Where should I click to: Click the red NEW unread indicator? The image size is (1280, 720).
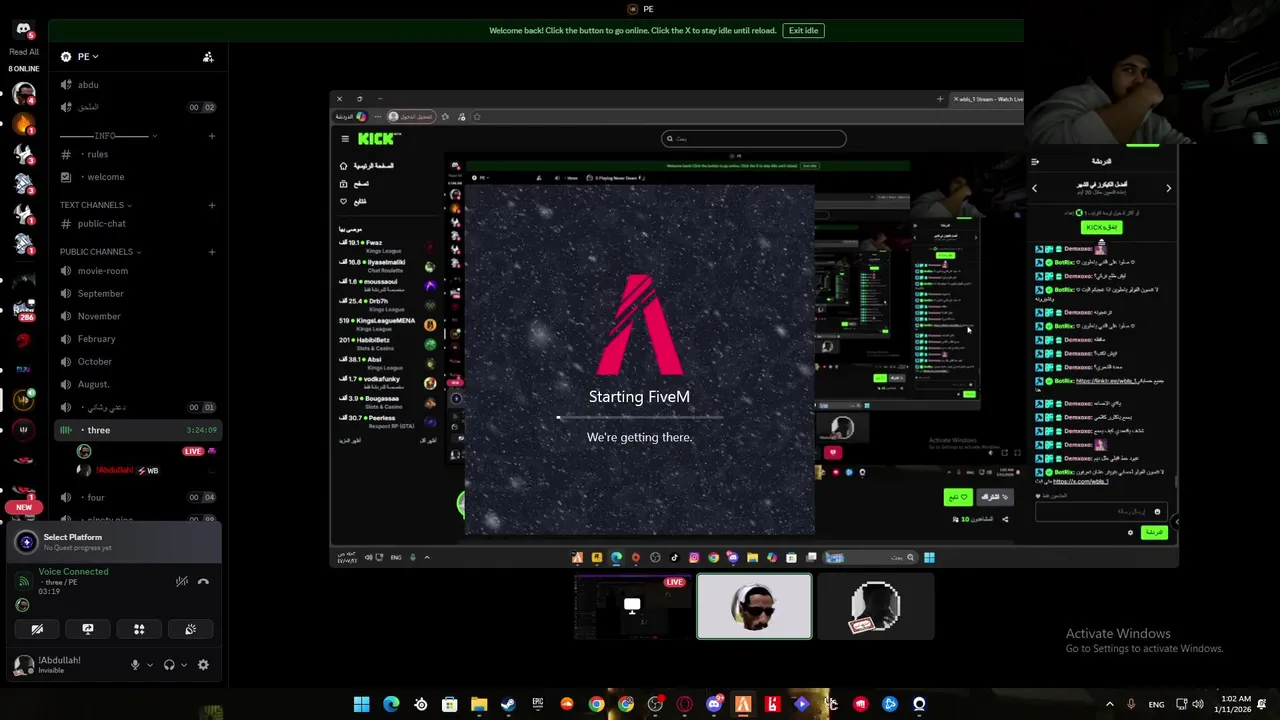[x=24, y=507]
